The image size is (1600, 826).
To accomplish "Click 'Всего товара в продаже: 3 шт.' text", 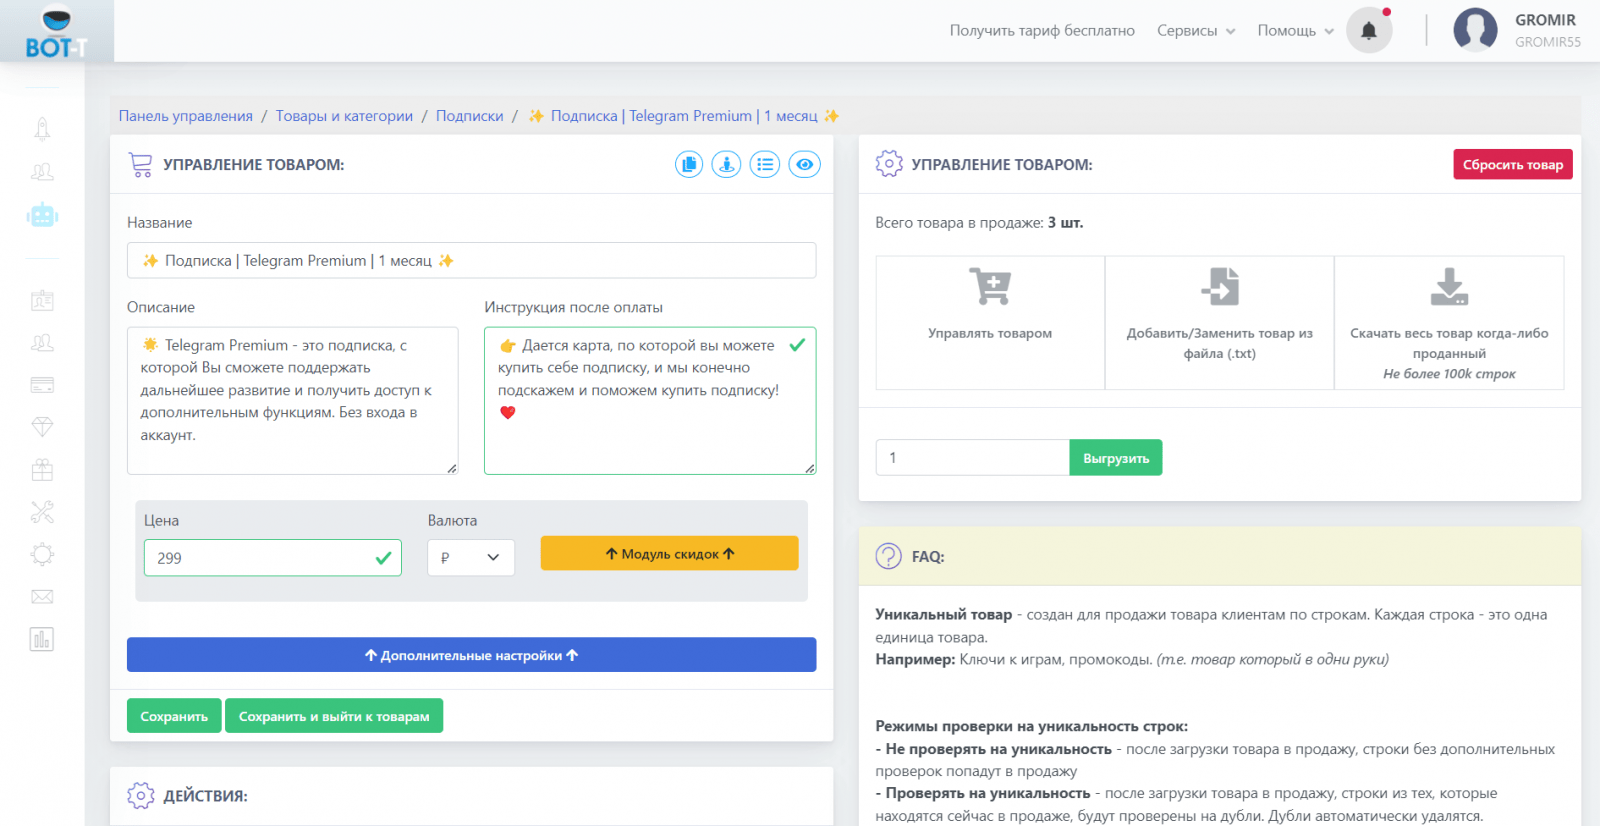I will point(979,223).
